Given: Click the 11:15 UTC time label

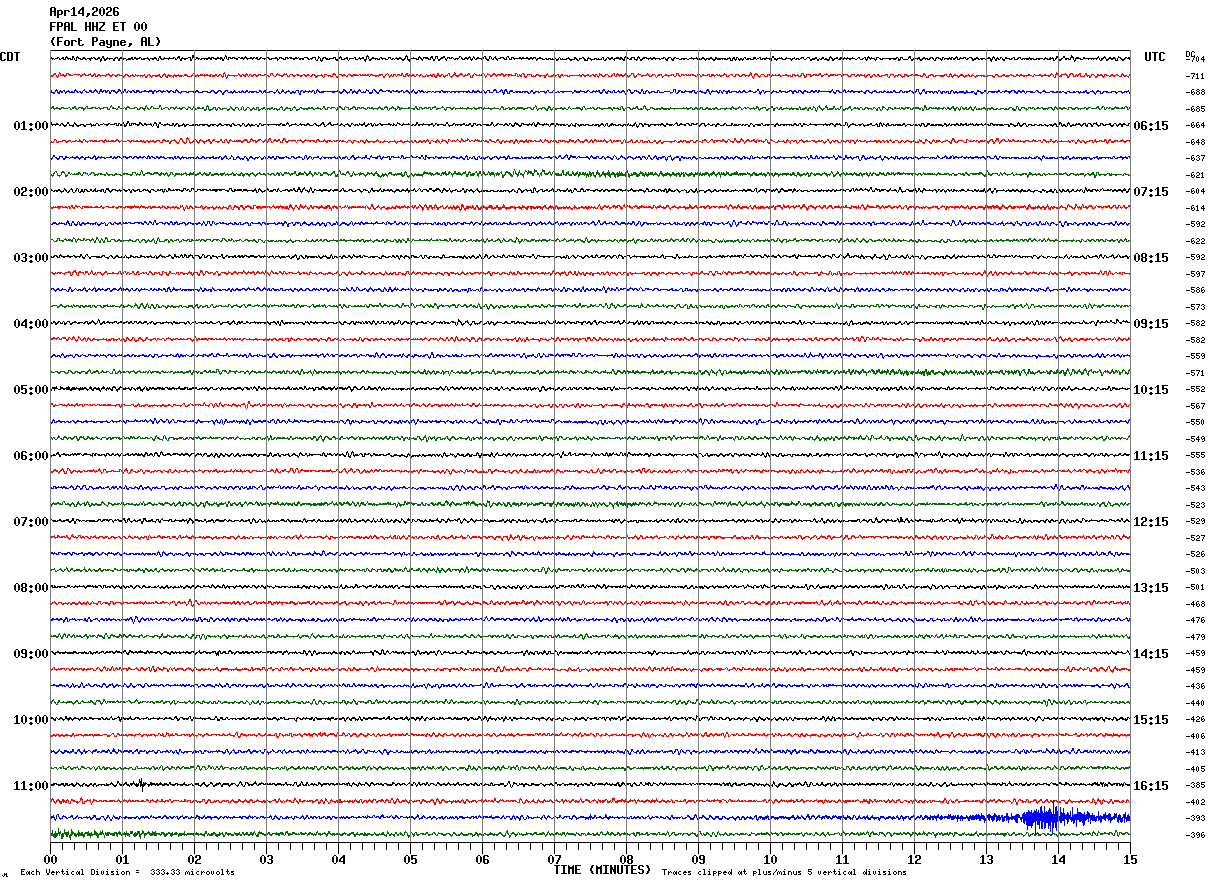Looking at the screenshot, I should pyautogui.click(x=1151, y=456).
